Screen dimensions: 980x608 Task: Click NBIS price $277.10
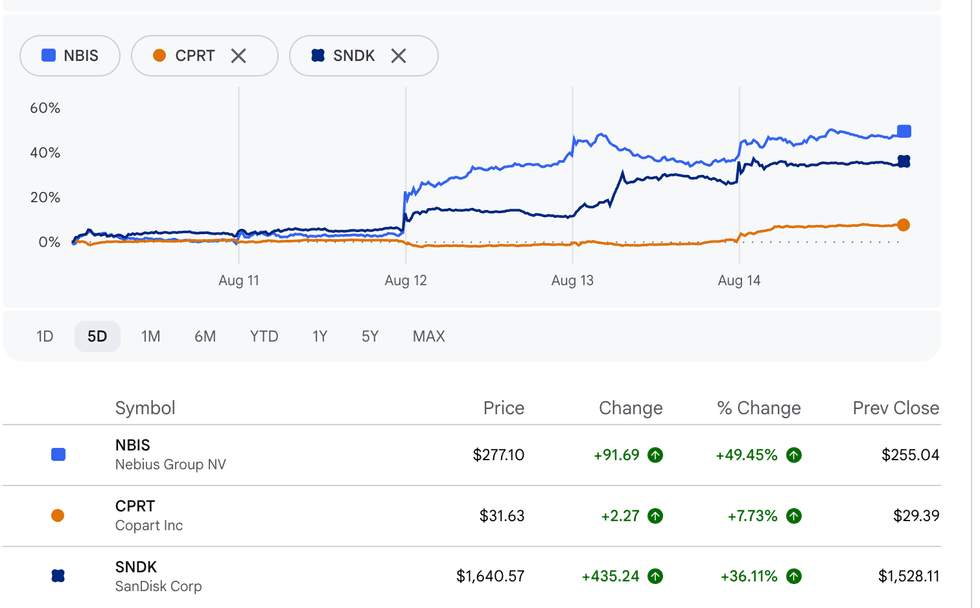pyautogui.click(x=498, y=455)
